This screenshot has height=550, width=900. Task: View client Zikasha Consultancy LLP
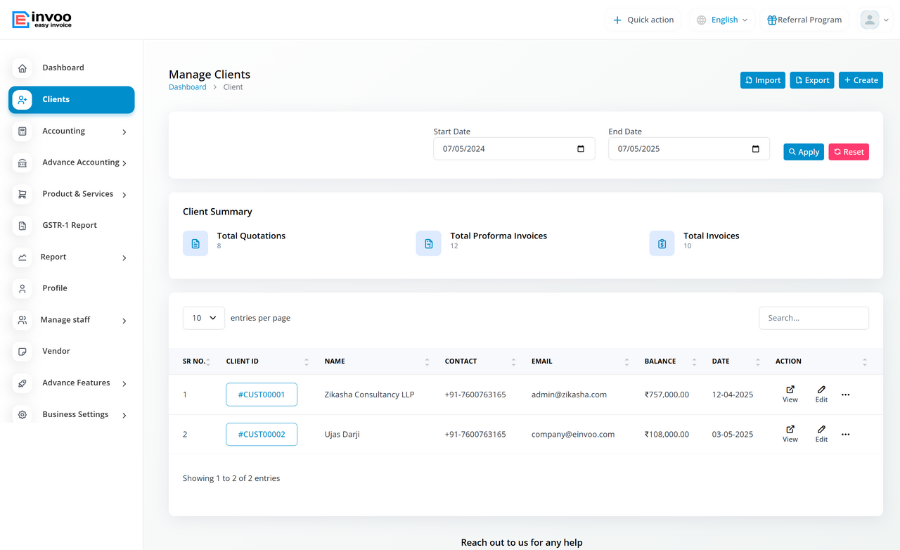(790, 394)
